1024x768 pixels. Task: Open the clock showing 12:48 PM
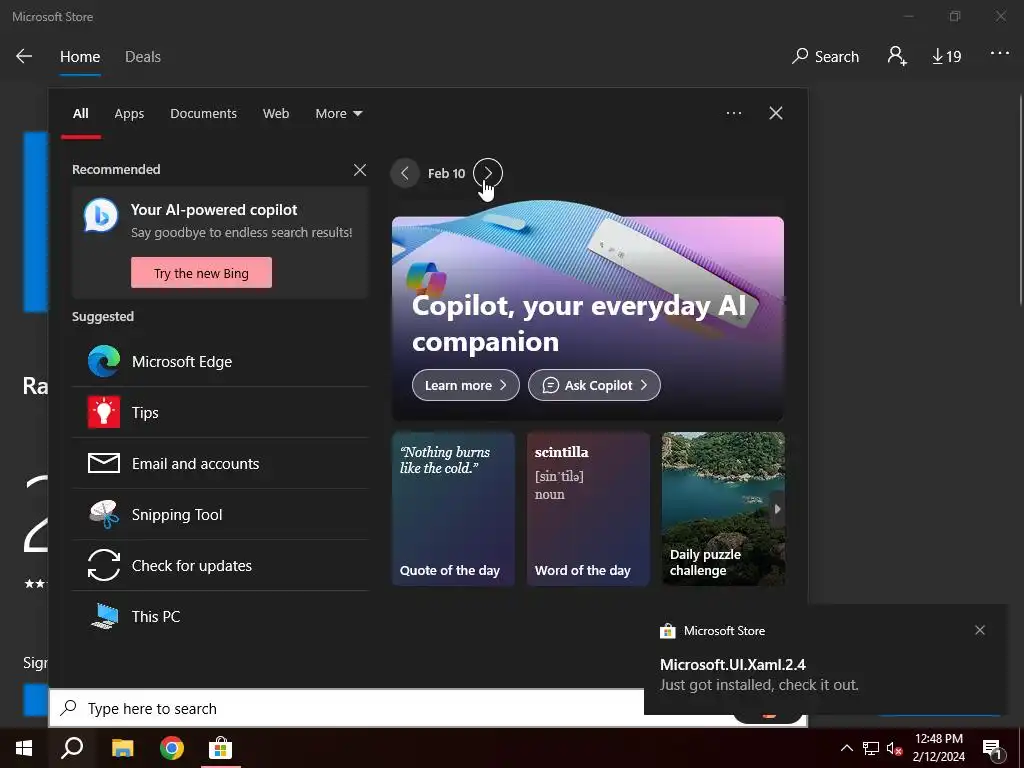pyautogui.click(x=938, y=748)
